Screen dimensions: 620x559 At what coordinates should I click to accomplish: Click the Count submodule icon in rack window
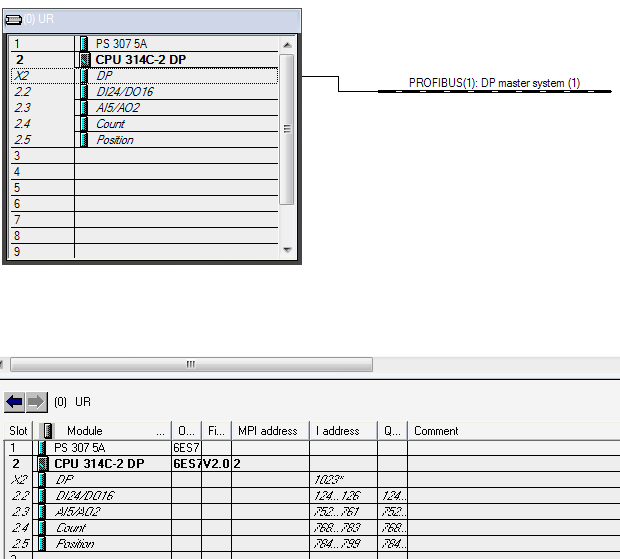tap(84, 124)
